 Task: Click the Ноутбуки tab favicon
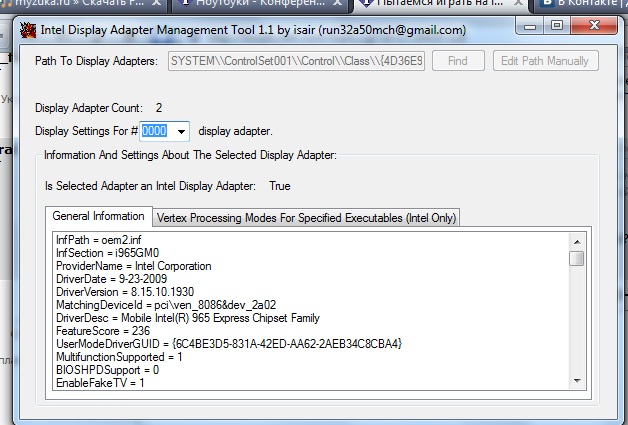tap(185, 2)
